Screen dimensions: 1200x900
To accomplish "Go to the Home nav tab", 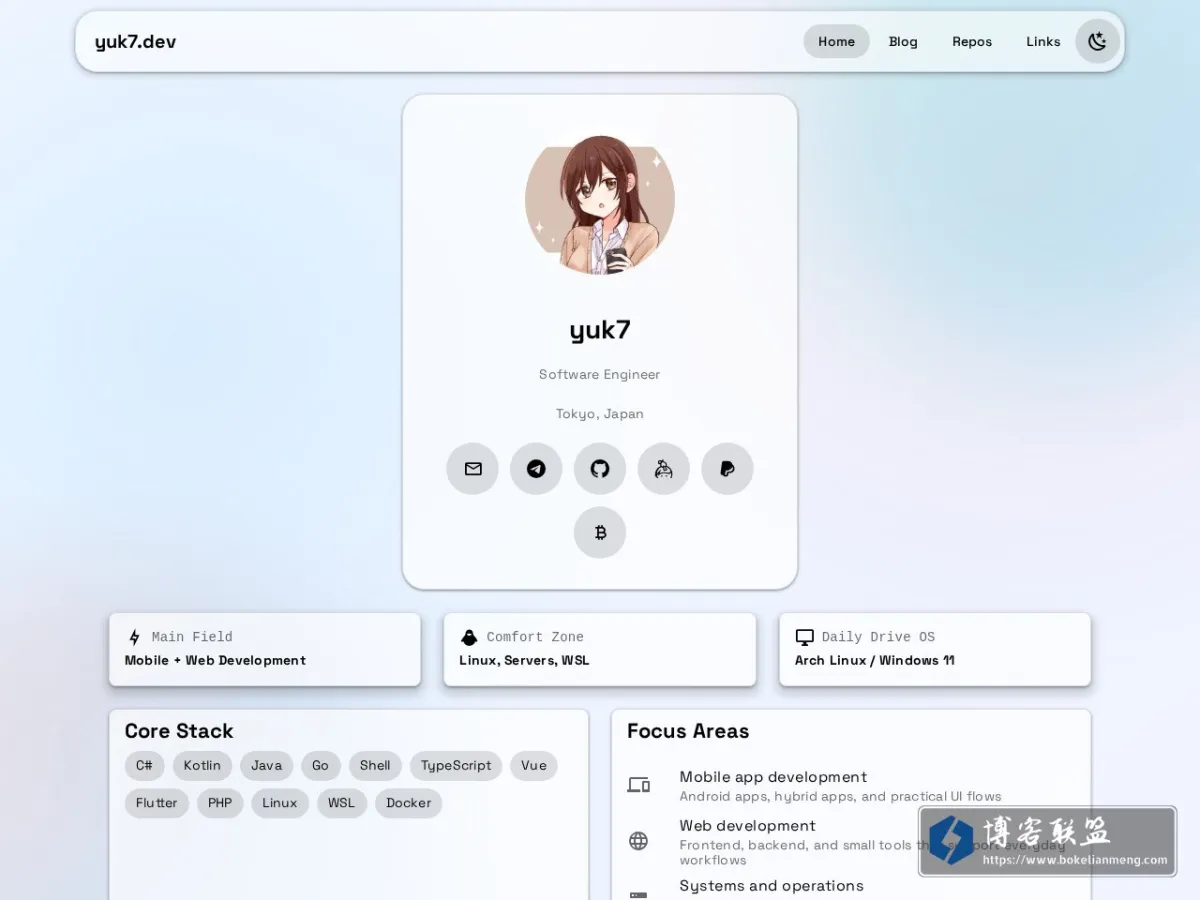I will coord(836,41).
